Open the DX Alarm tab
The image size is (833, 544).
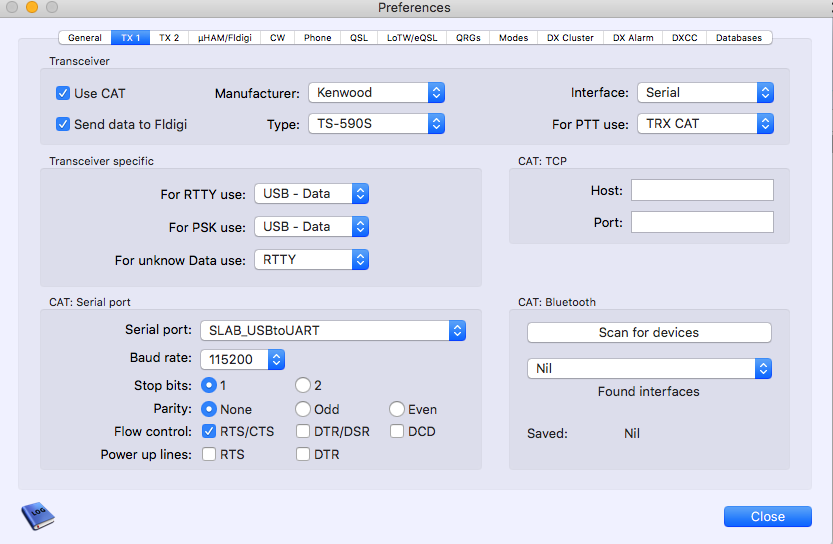click(x=633, y=38)
